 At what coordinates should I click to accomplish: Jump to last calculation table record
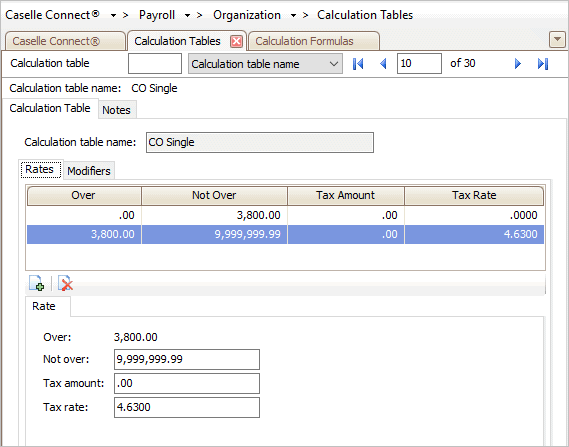coord(543,64)
